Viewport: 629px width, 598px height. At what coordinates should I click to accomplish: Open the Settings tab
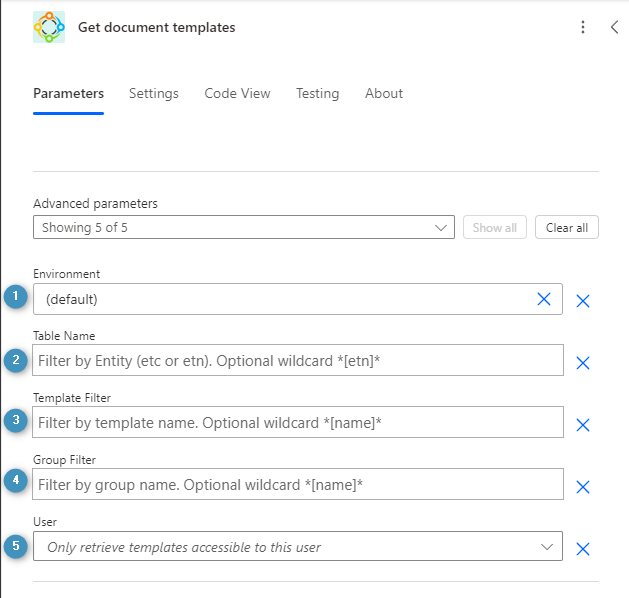(x=154, y=93)
